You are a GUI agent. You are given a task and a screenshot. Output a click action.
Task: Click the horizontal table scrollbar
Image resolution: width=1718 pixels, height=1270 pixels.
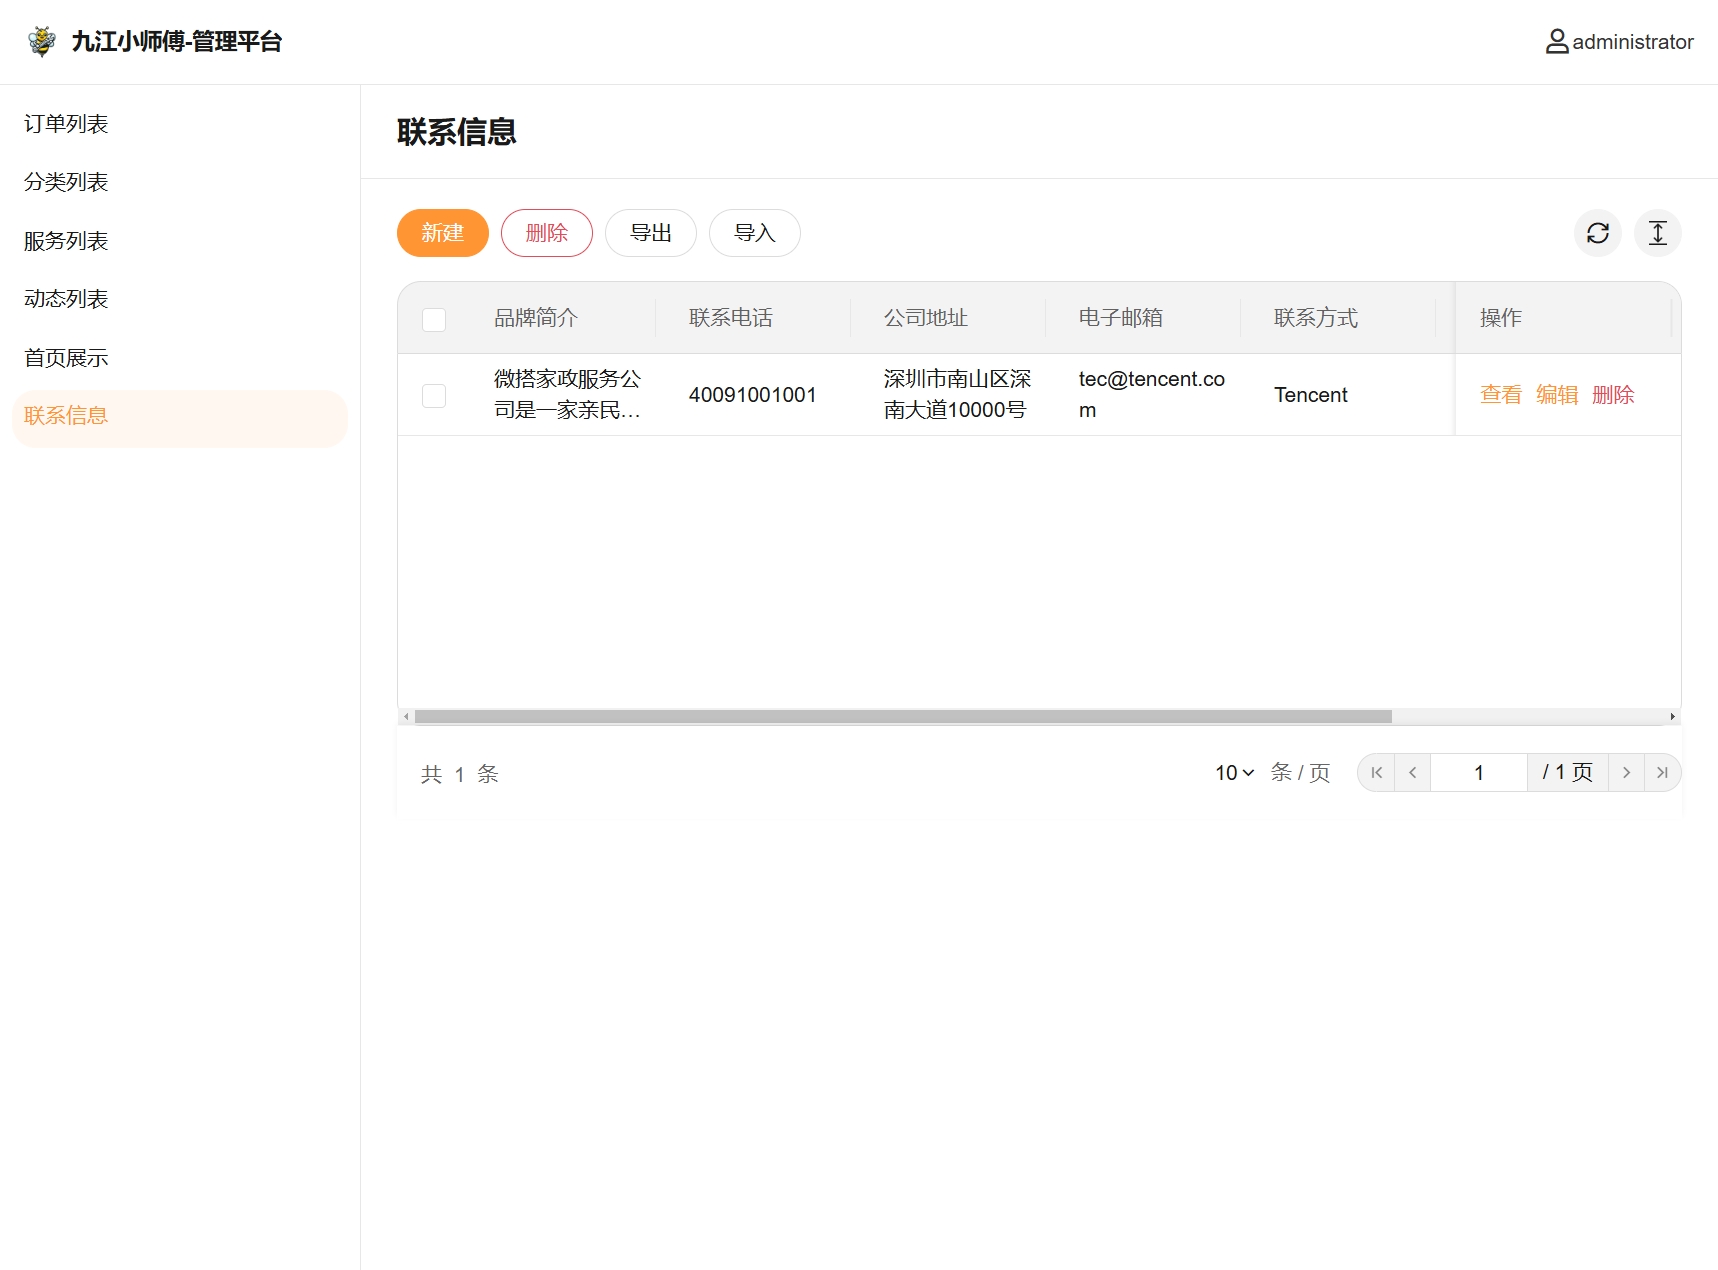902,717
